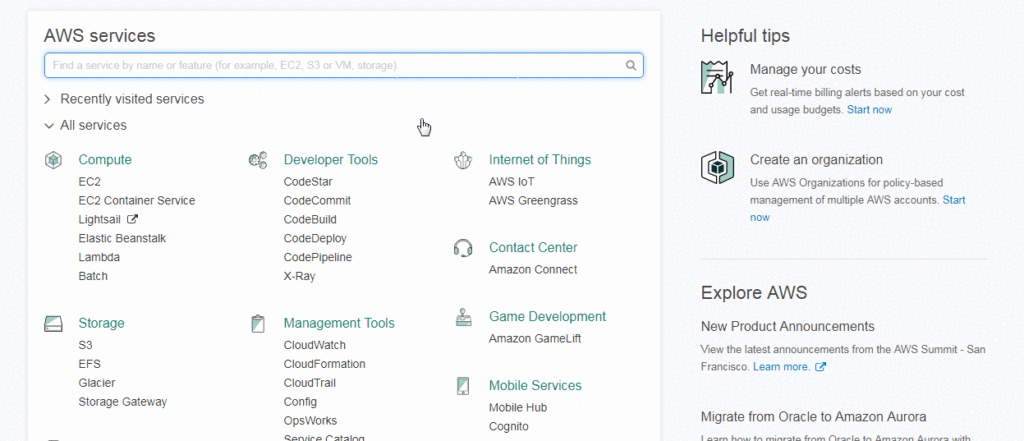The height and width of the screenshot is (441, 1024).
Task: Open Amazon Connect service
Action: pyautogui.click(x=534, y=269)
